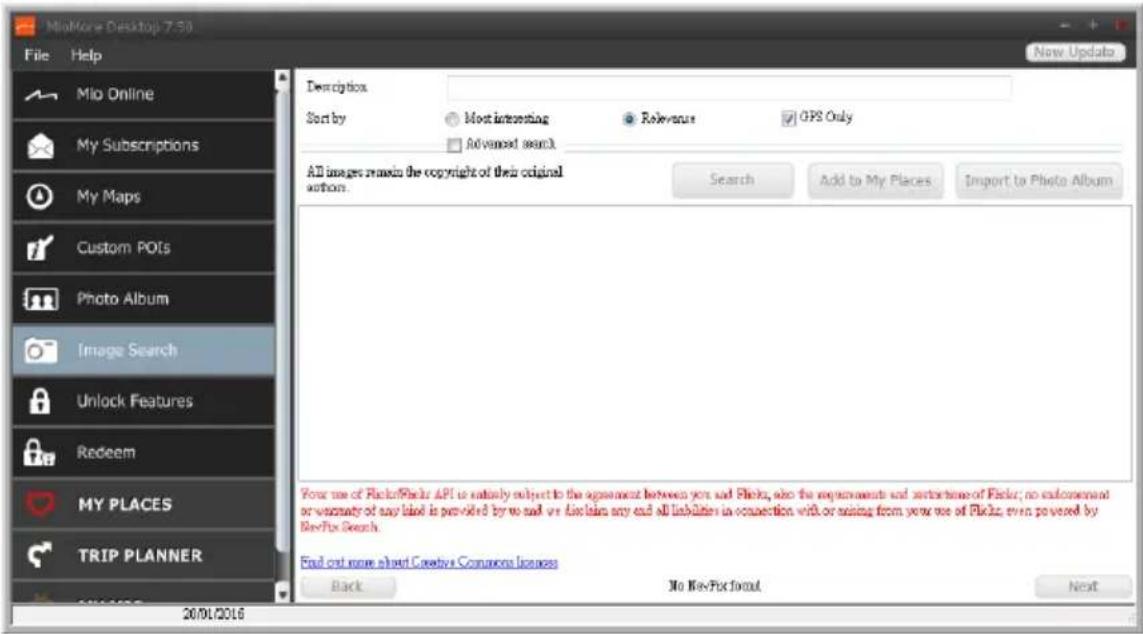Open the Mio Online section
This screenshot has width=1143, height=634.
[x=144, y=95]
